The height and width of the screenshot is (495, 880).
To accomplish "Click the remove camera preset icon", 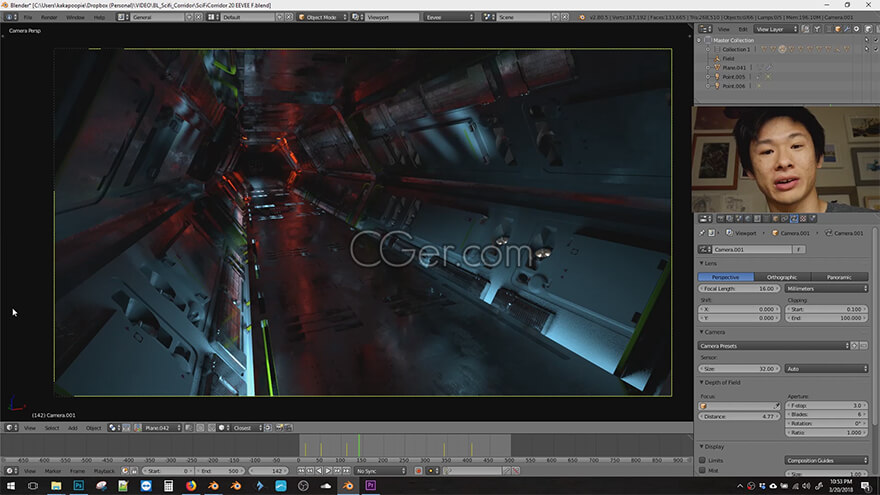I will point(863,346).
